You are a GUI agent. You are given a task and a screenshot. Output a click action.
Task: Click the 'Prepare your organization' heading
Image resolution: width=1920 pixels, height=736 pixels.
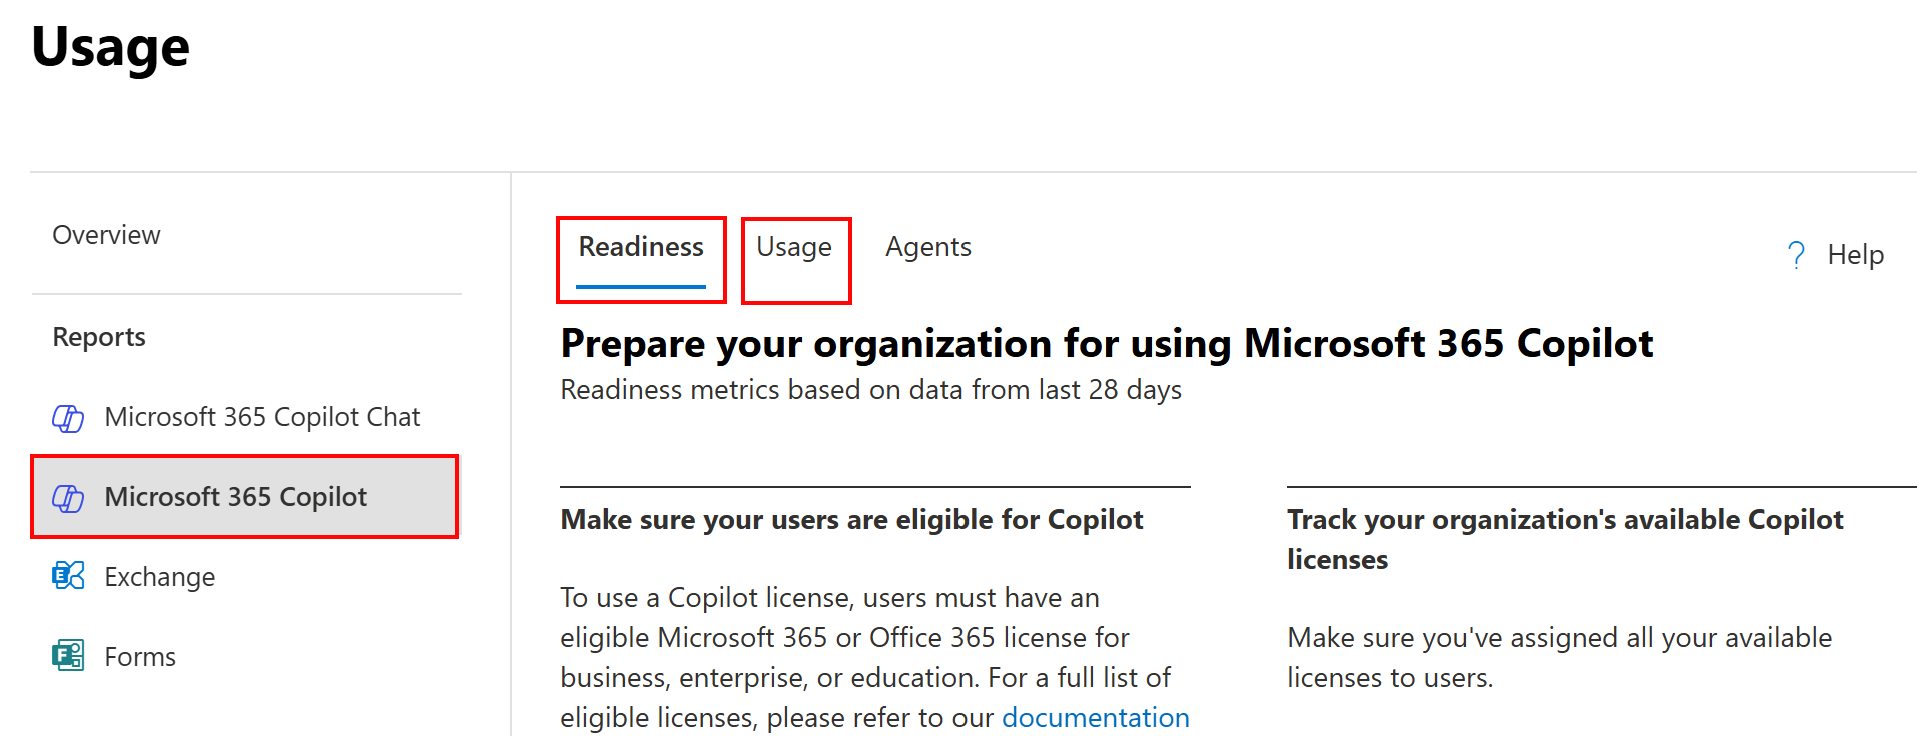coord(1106,344)
